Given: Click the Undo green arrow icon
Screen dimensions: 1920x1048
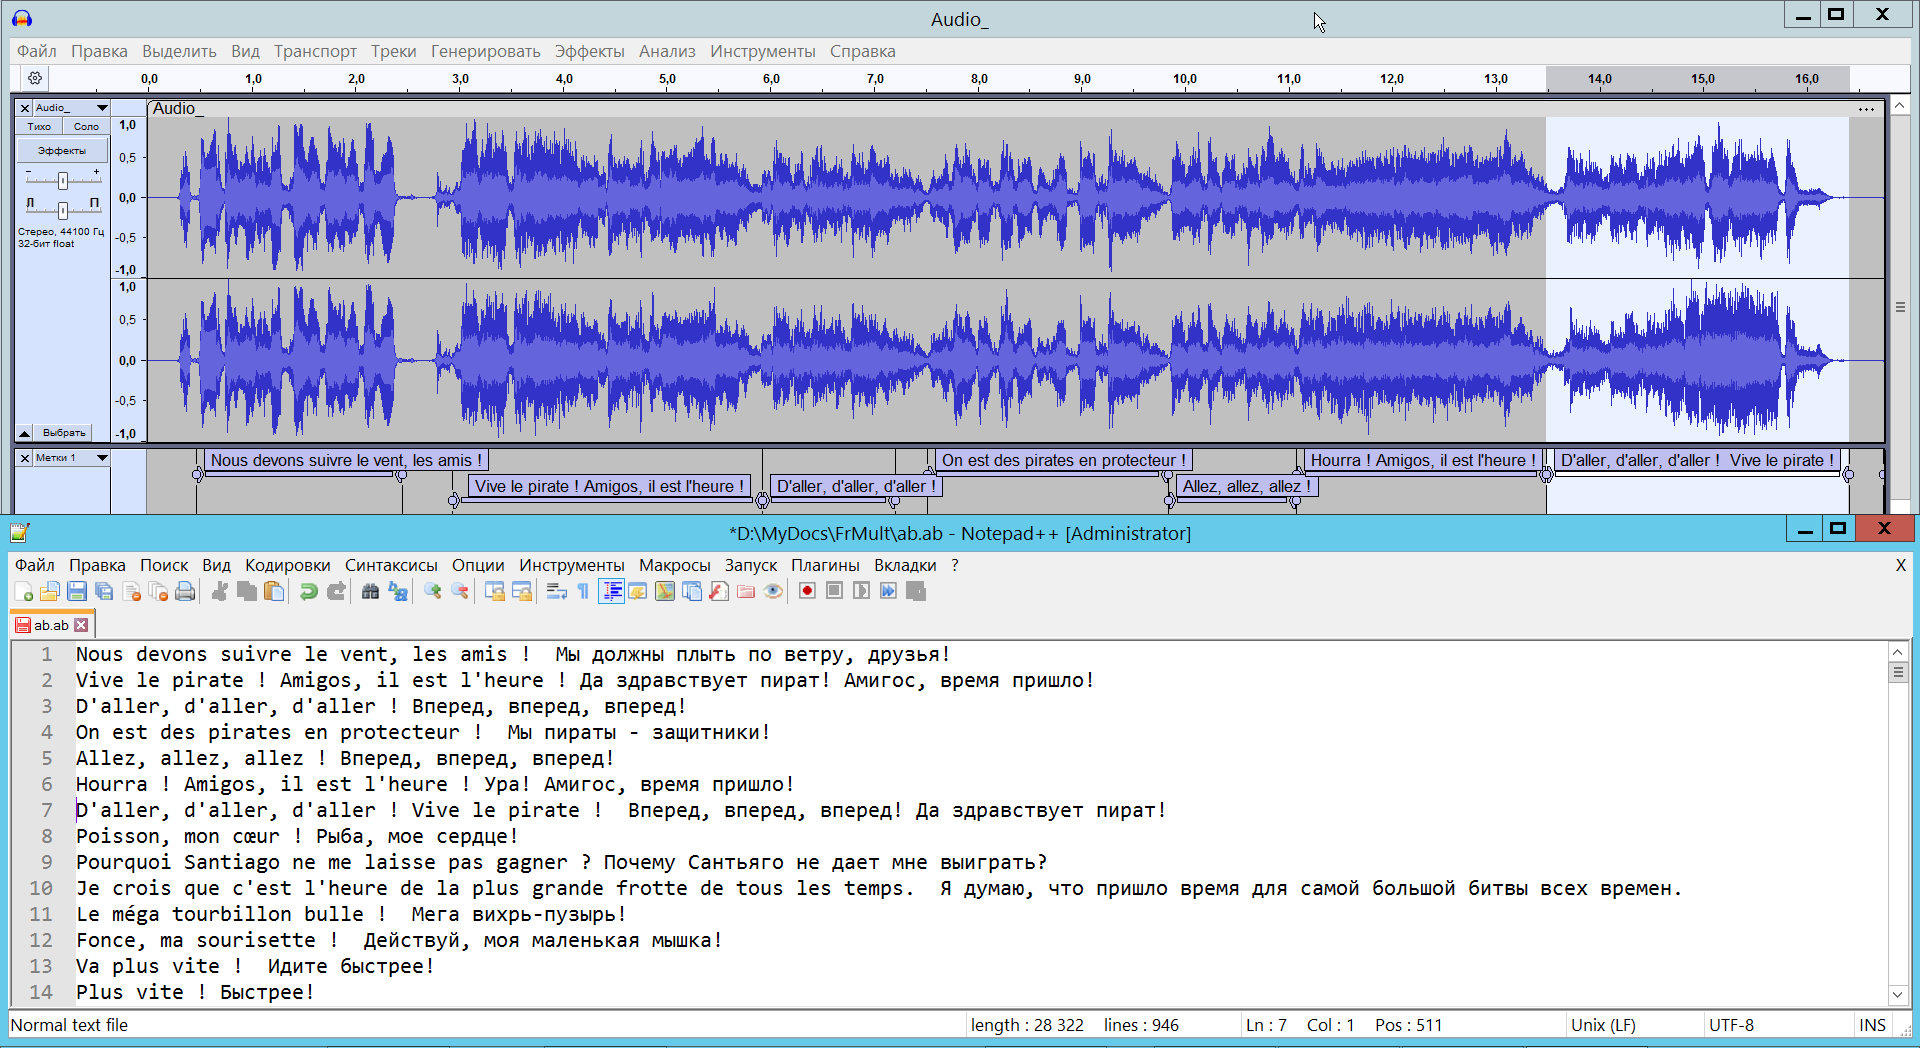Looking at the screenshot, I should point(308,591).
